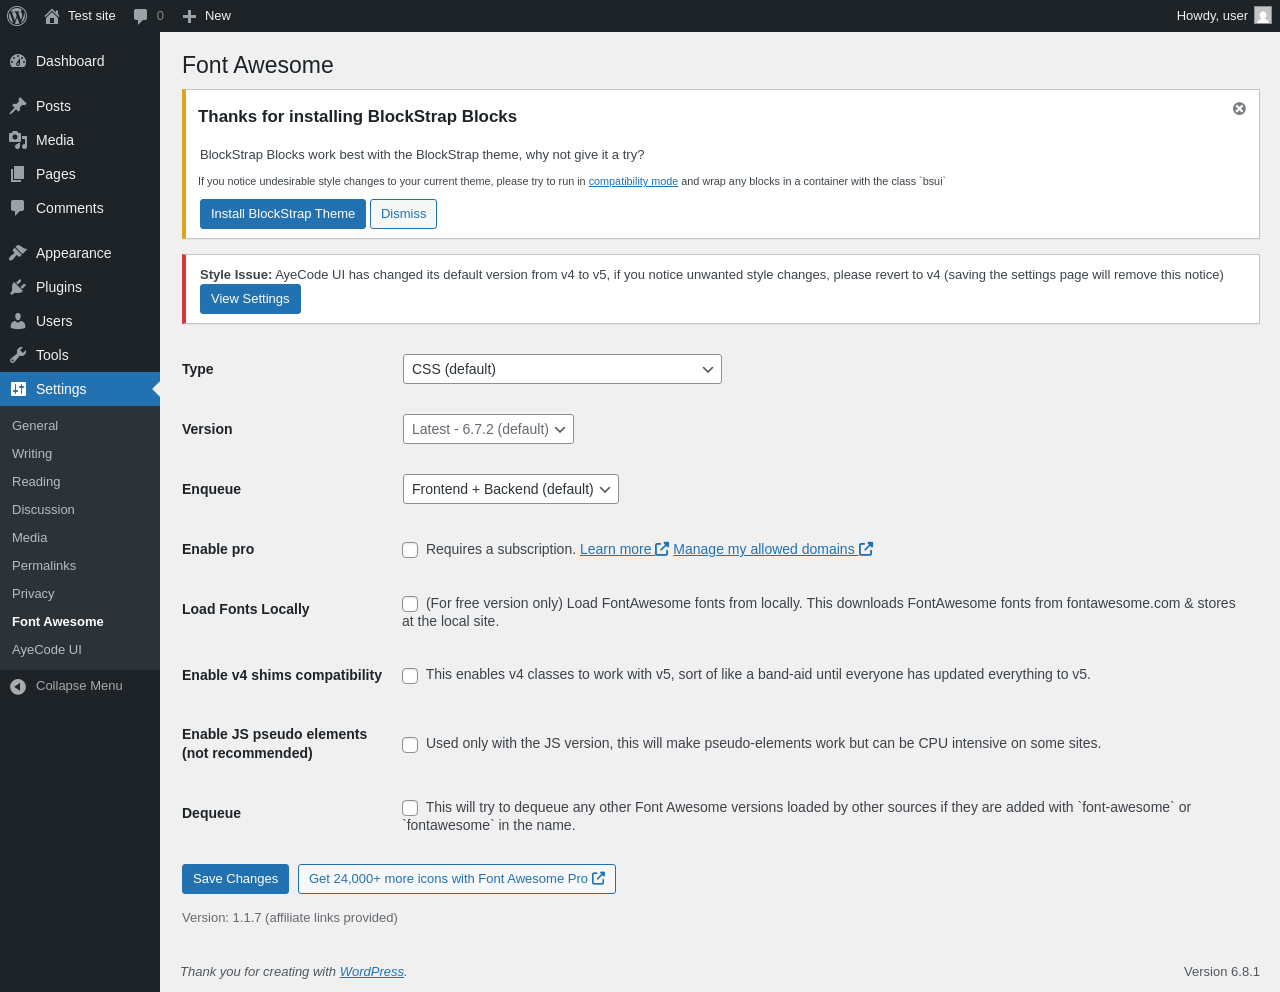Screen dimensions: 1280x992
Task: Toggle the Dequeue checkbox
Action: click(x=410, y=808)
